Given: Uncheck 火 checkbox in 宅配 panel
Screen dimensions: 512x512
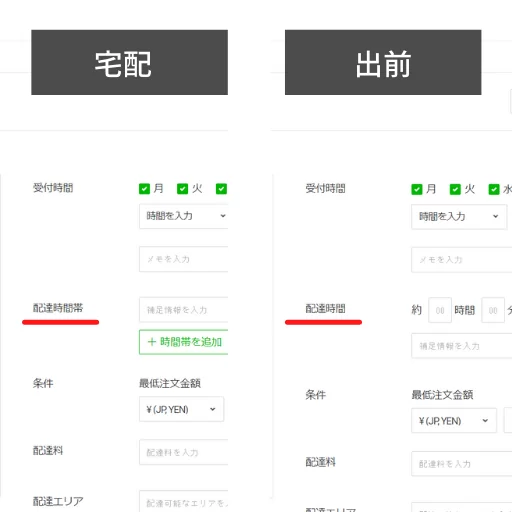Looking at the screenshot, I should pyautogui.click(x=182, y=189).
